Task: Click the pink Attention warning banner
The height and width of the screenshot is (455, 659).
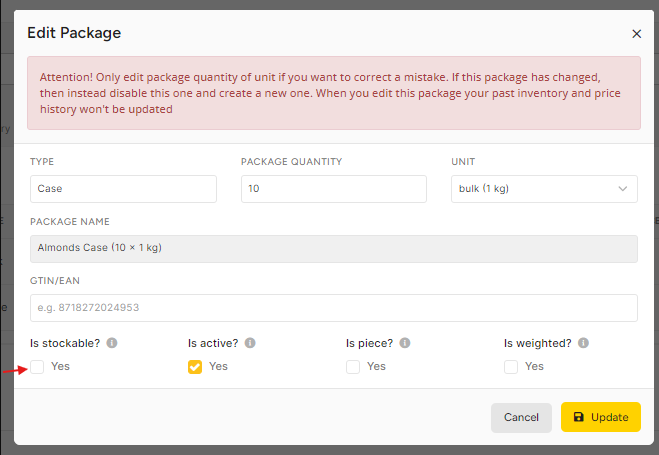Action: click(334, 93)
